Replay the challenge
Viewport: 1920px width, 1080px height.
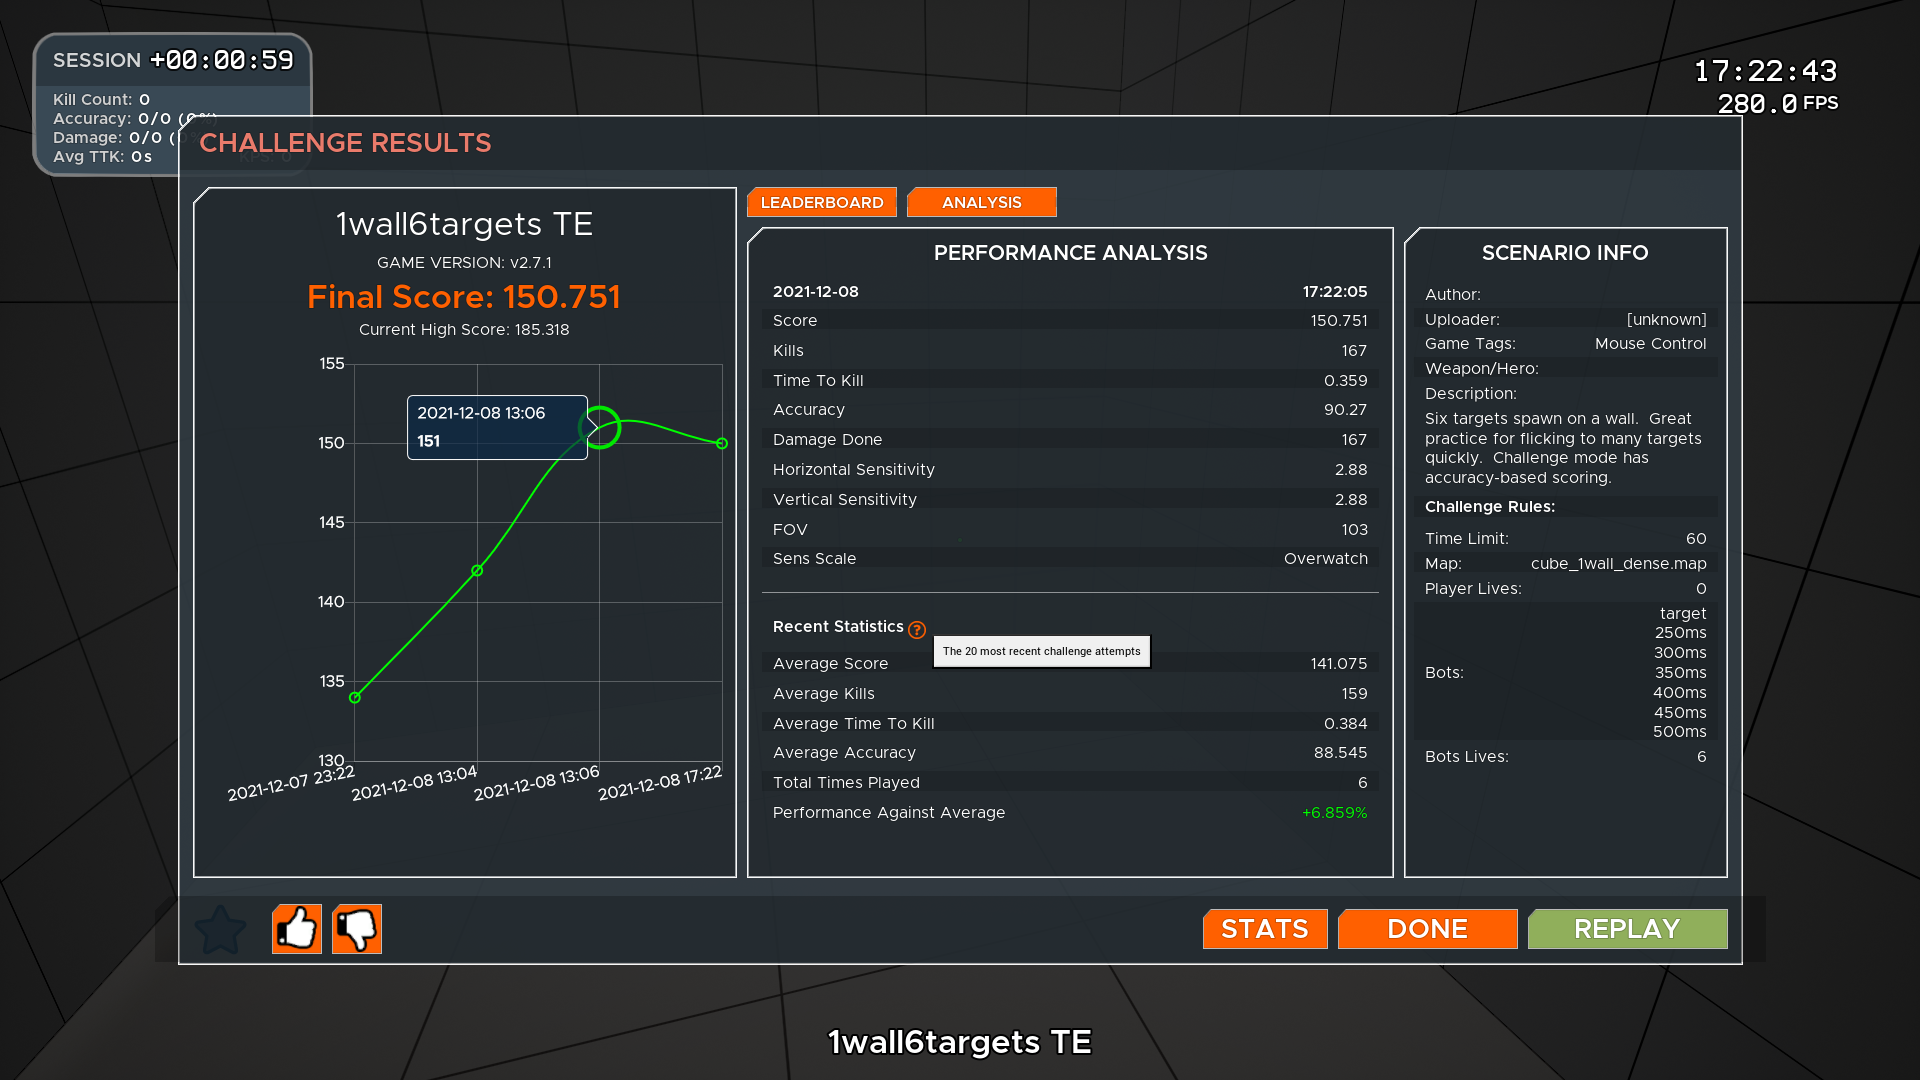1628,929
